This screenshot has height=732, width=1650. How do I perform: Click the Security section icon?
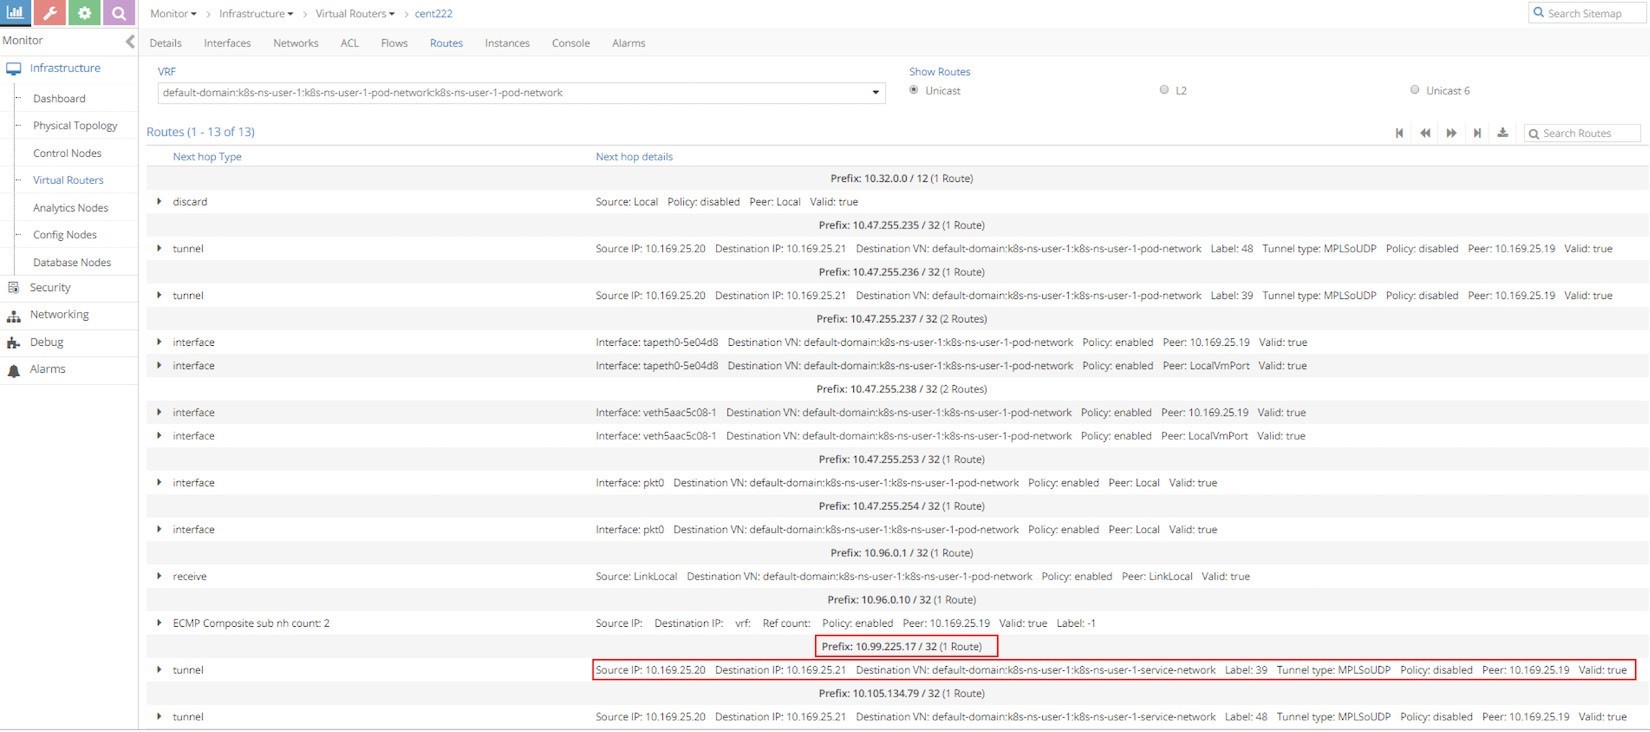[x=13, y=288]
